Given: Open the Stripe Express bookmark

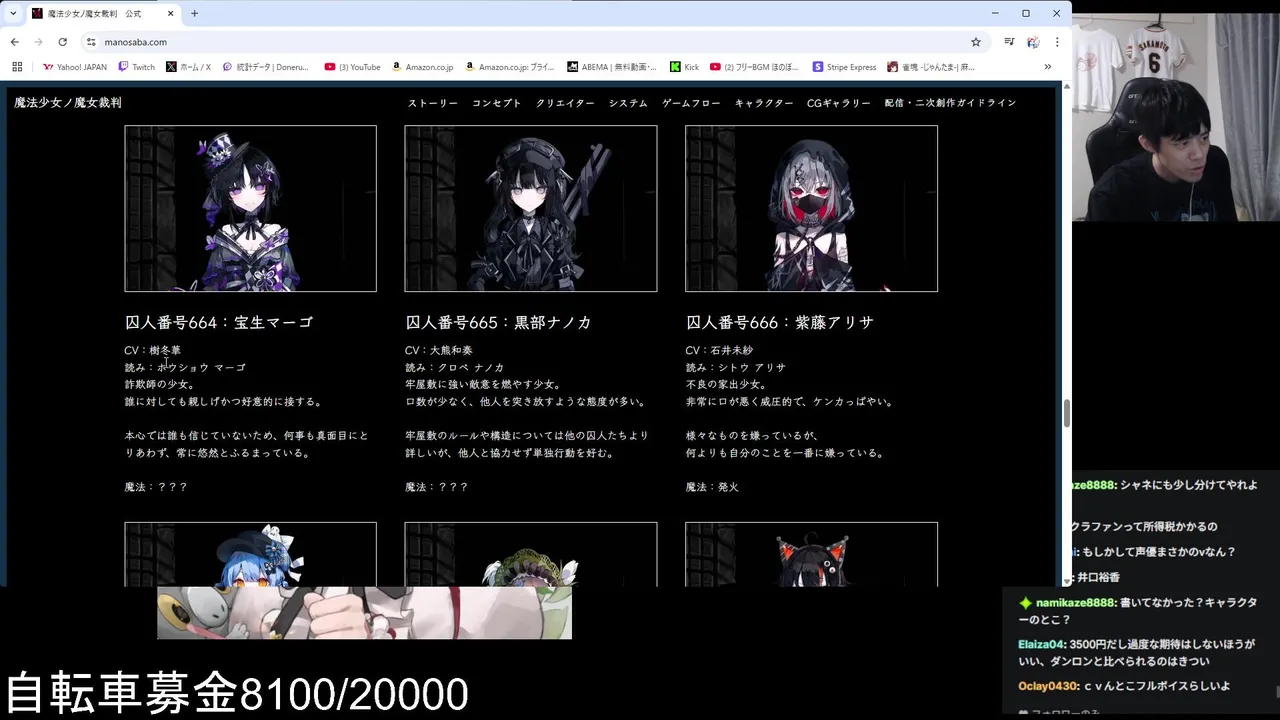Looking at the screenshot, I should (845, 67).
